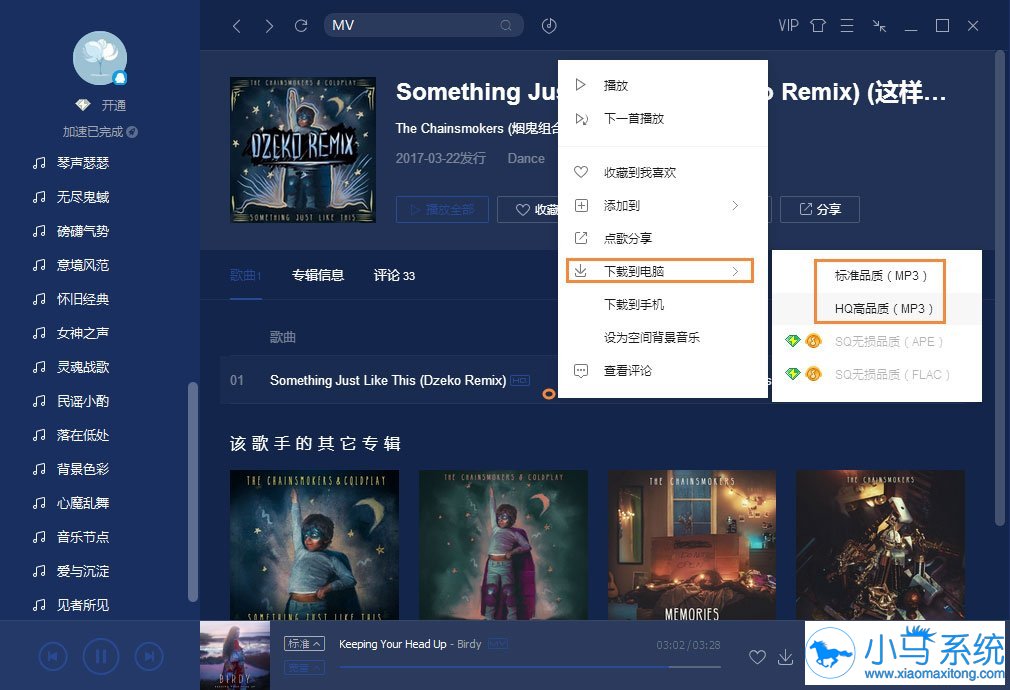Switch to mini mode icon
Image resolution: width=1010 pixels, height=690 pixels.
click(879, 26)
